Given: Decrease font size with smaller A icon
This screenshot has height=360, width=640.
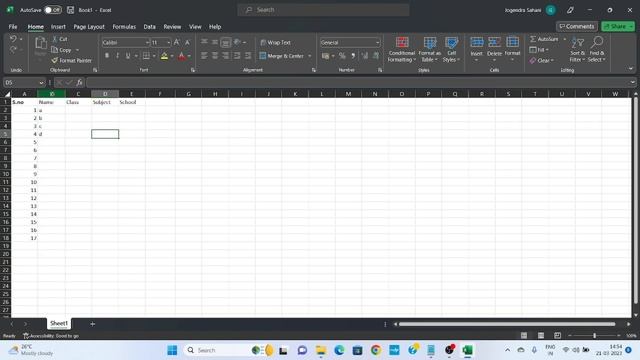Looking at the screenshot, I should click(187, 42).
